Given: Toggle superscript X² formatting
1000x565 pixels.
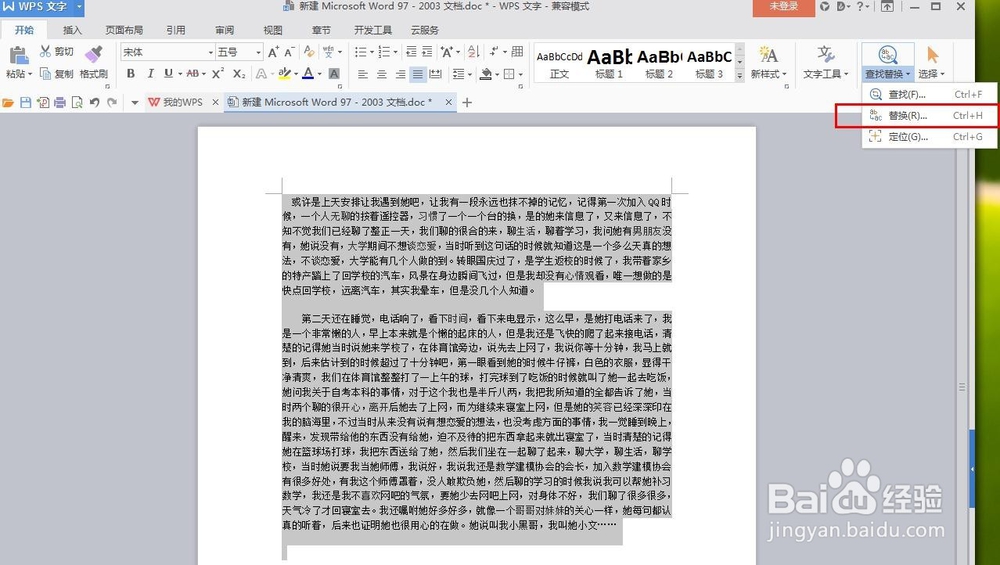Looking at the screenshot, I should [218, 74].
